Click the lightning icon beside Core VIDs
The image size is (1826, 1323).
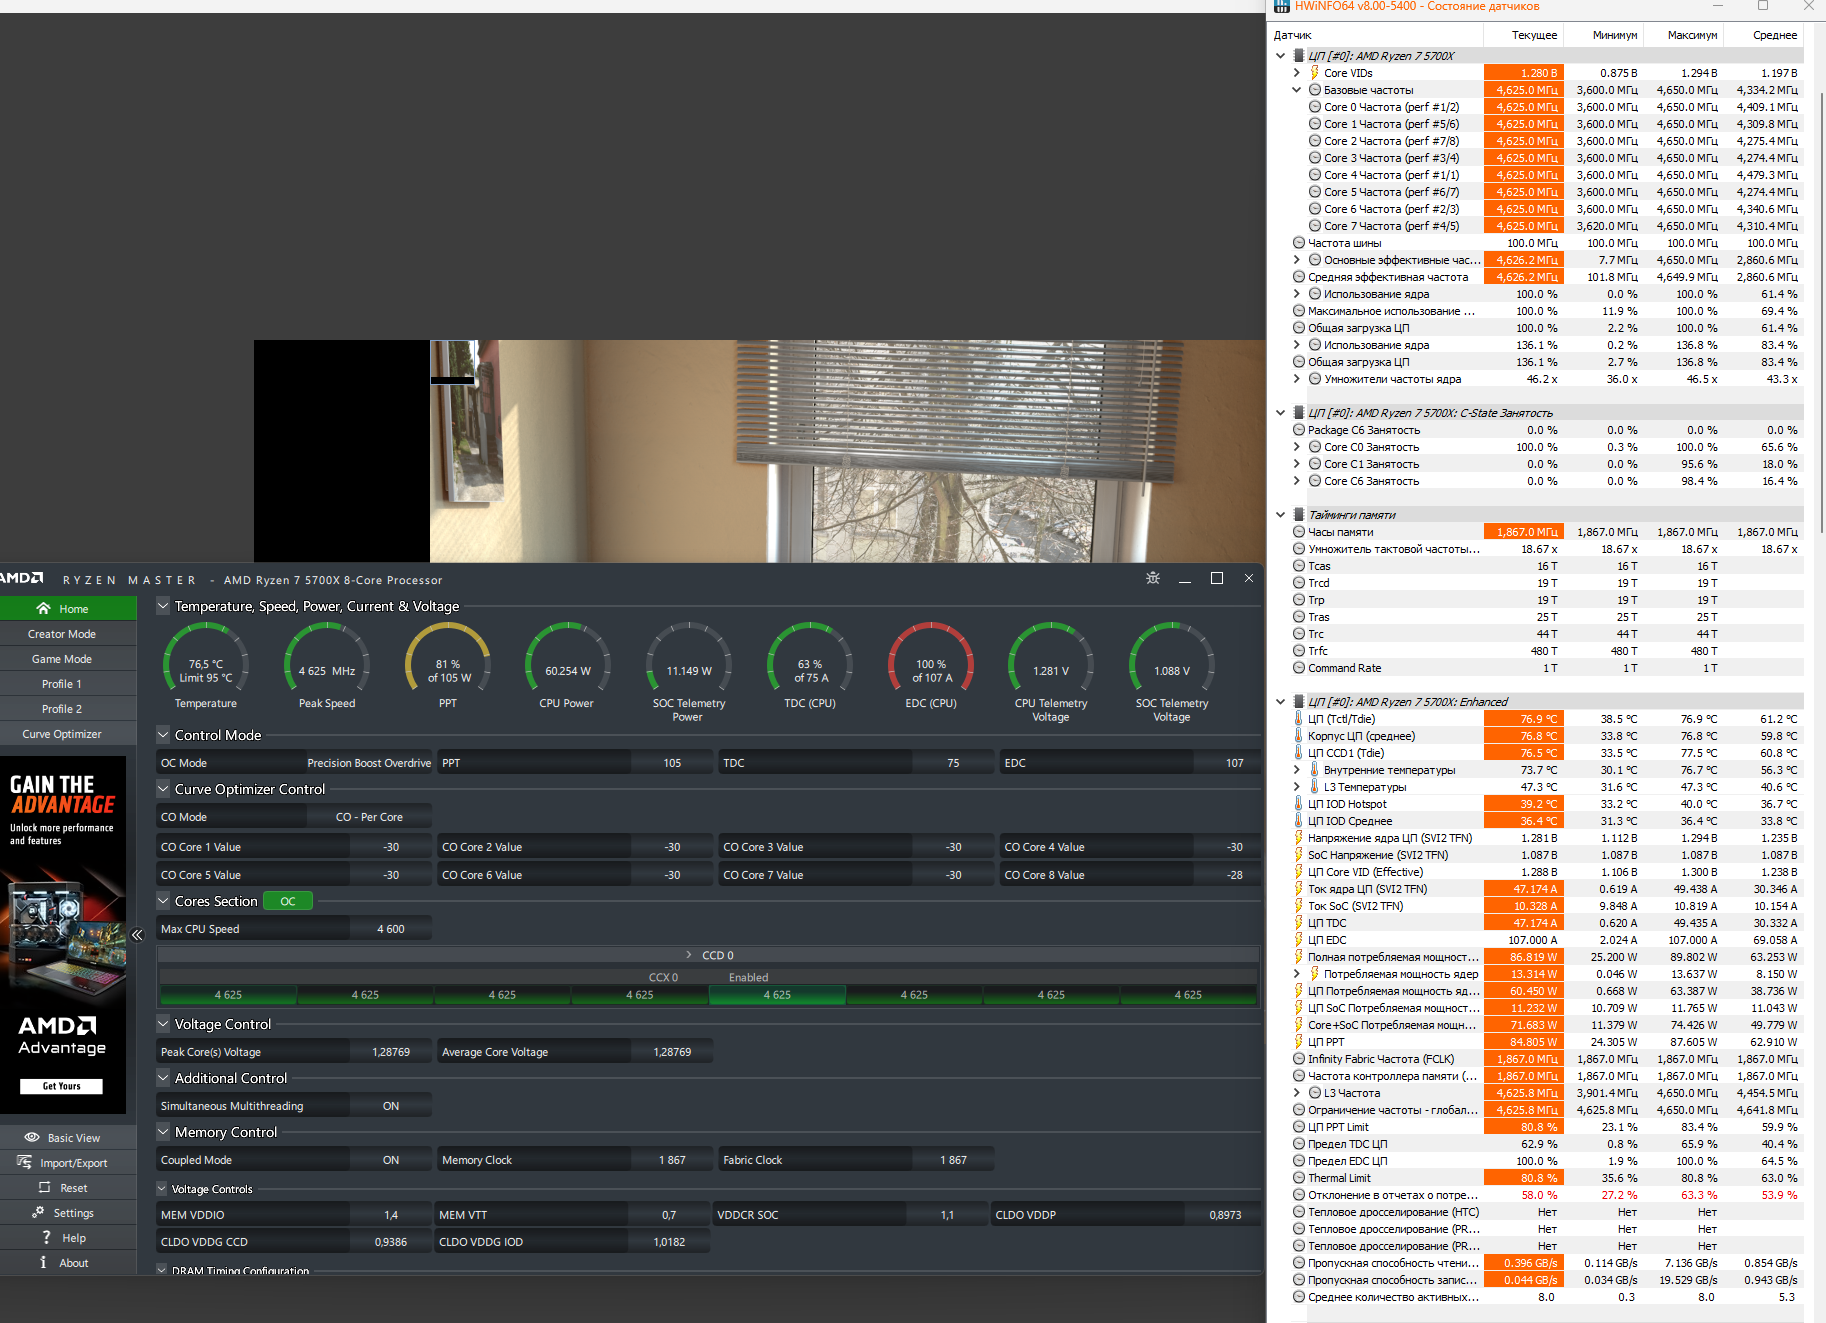(x=1315, y=73)
